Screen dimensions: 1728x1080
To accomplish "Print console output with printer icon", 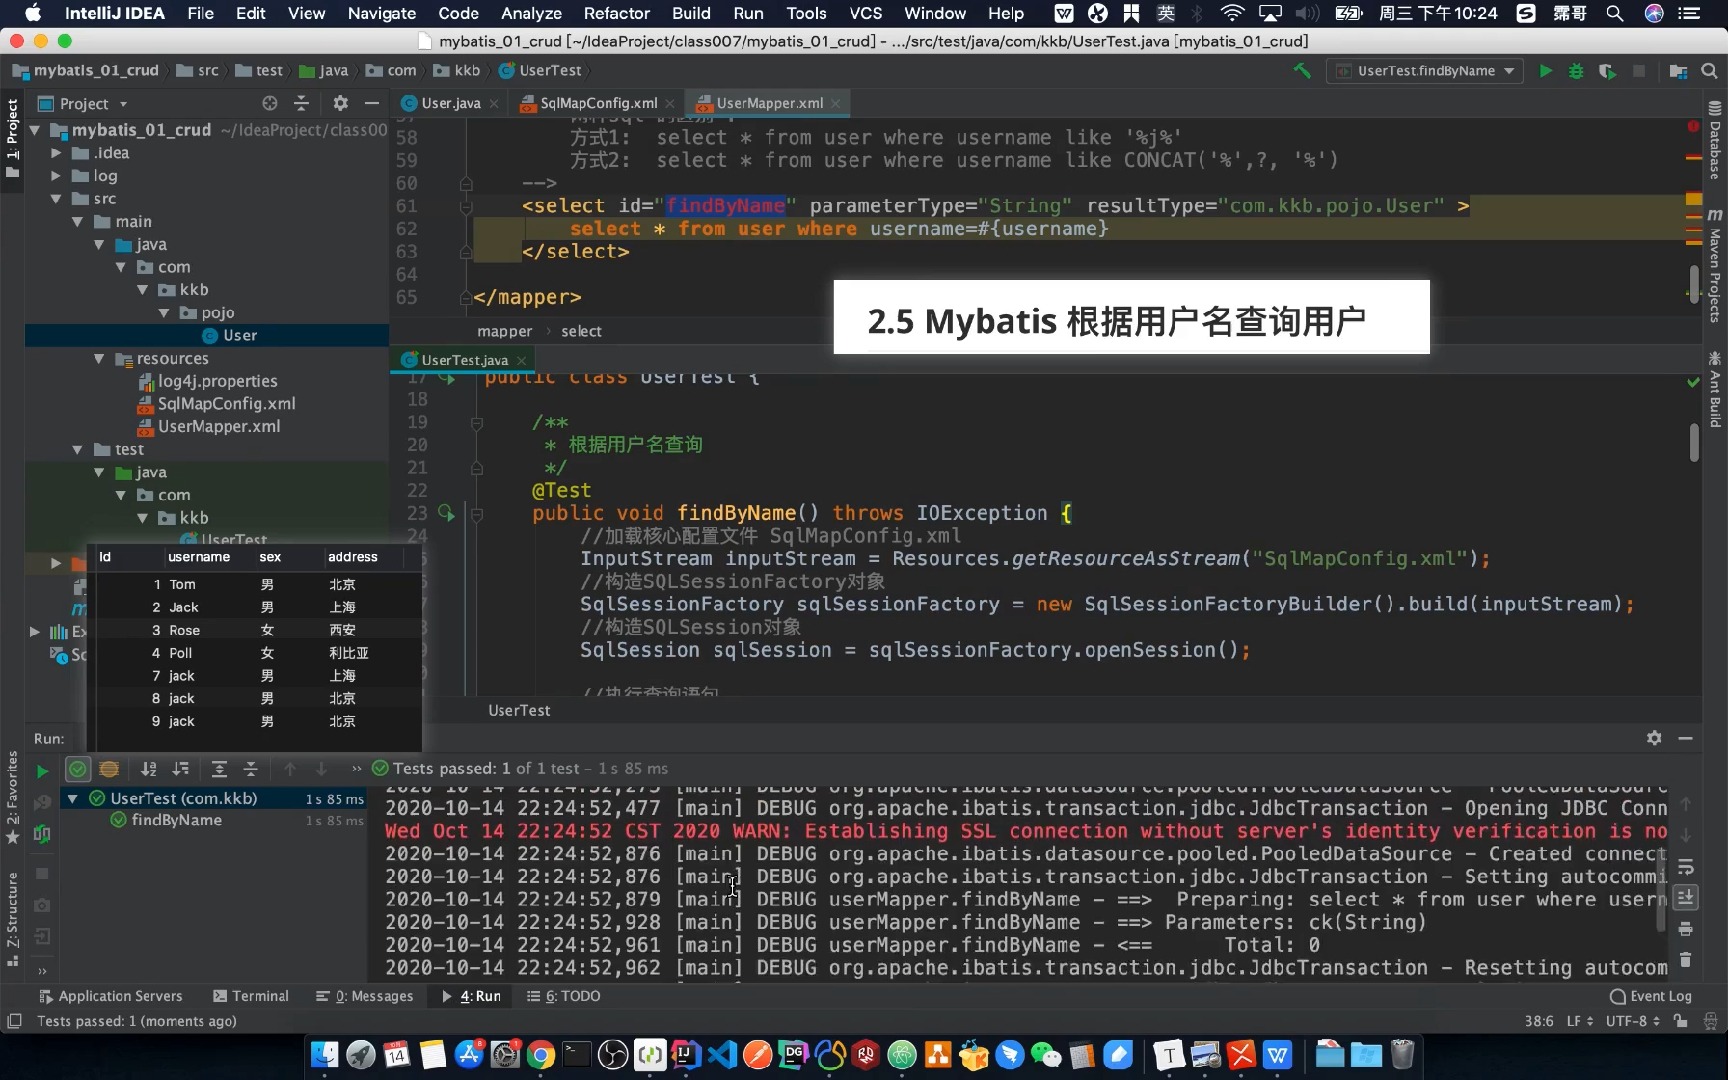I will point(1686,929).
